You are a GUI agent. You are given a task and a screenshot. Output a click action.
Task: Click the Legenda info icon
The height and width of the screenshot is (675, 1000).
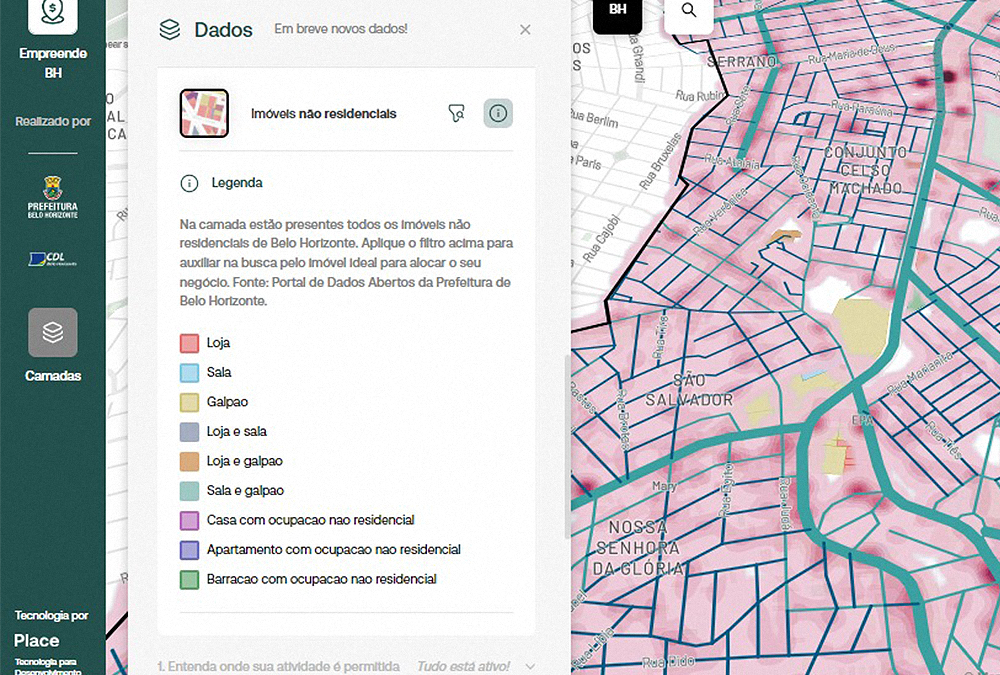tap(189, 183)
